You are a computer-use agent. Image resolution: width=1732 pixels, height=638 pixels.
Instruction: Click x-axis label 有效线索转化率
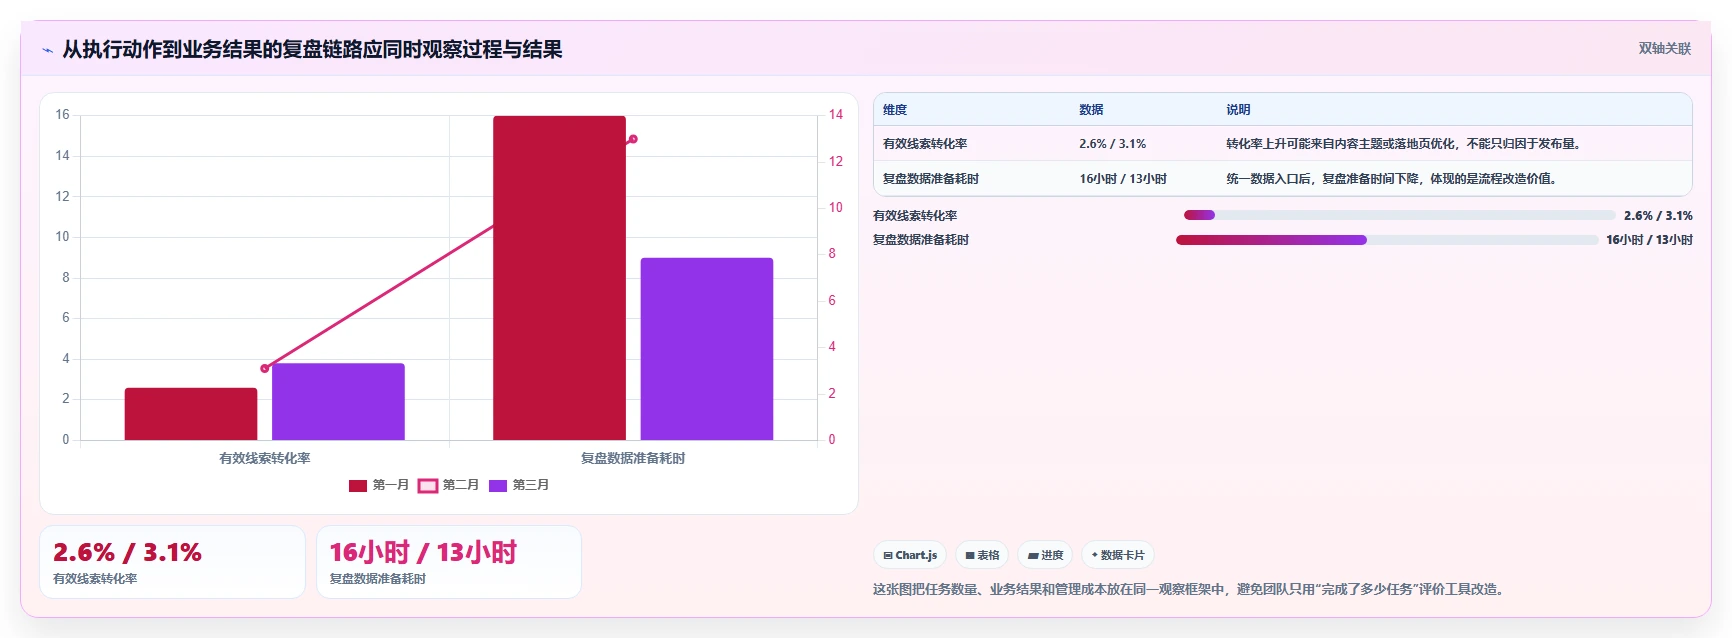[265, 458]
